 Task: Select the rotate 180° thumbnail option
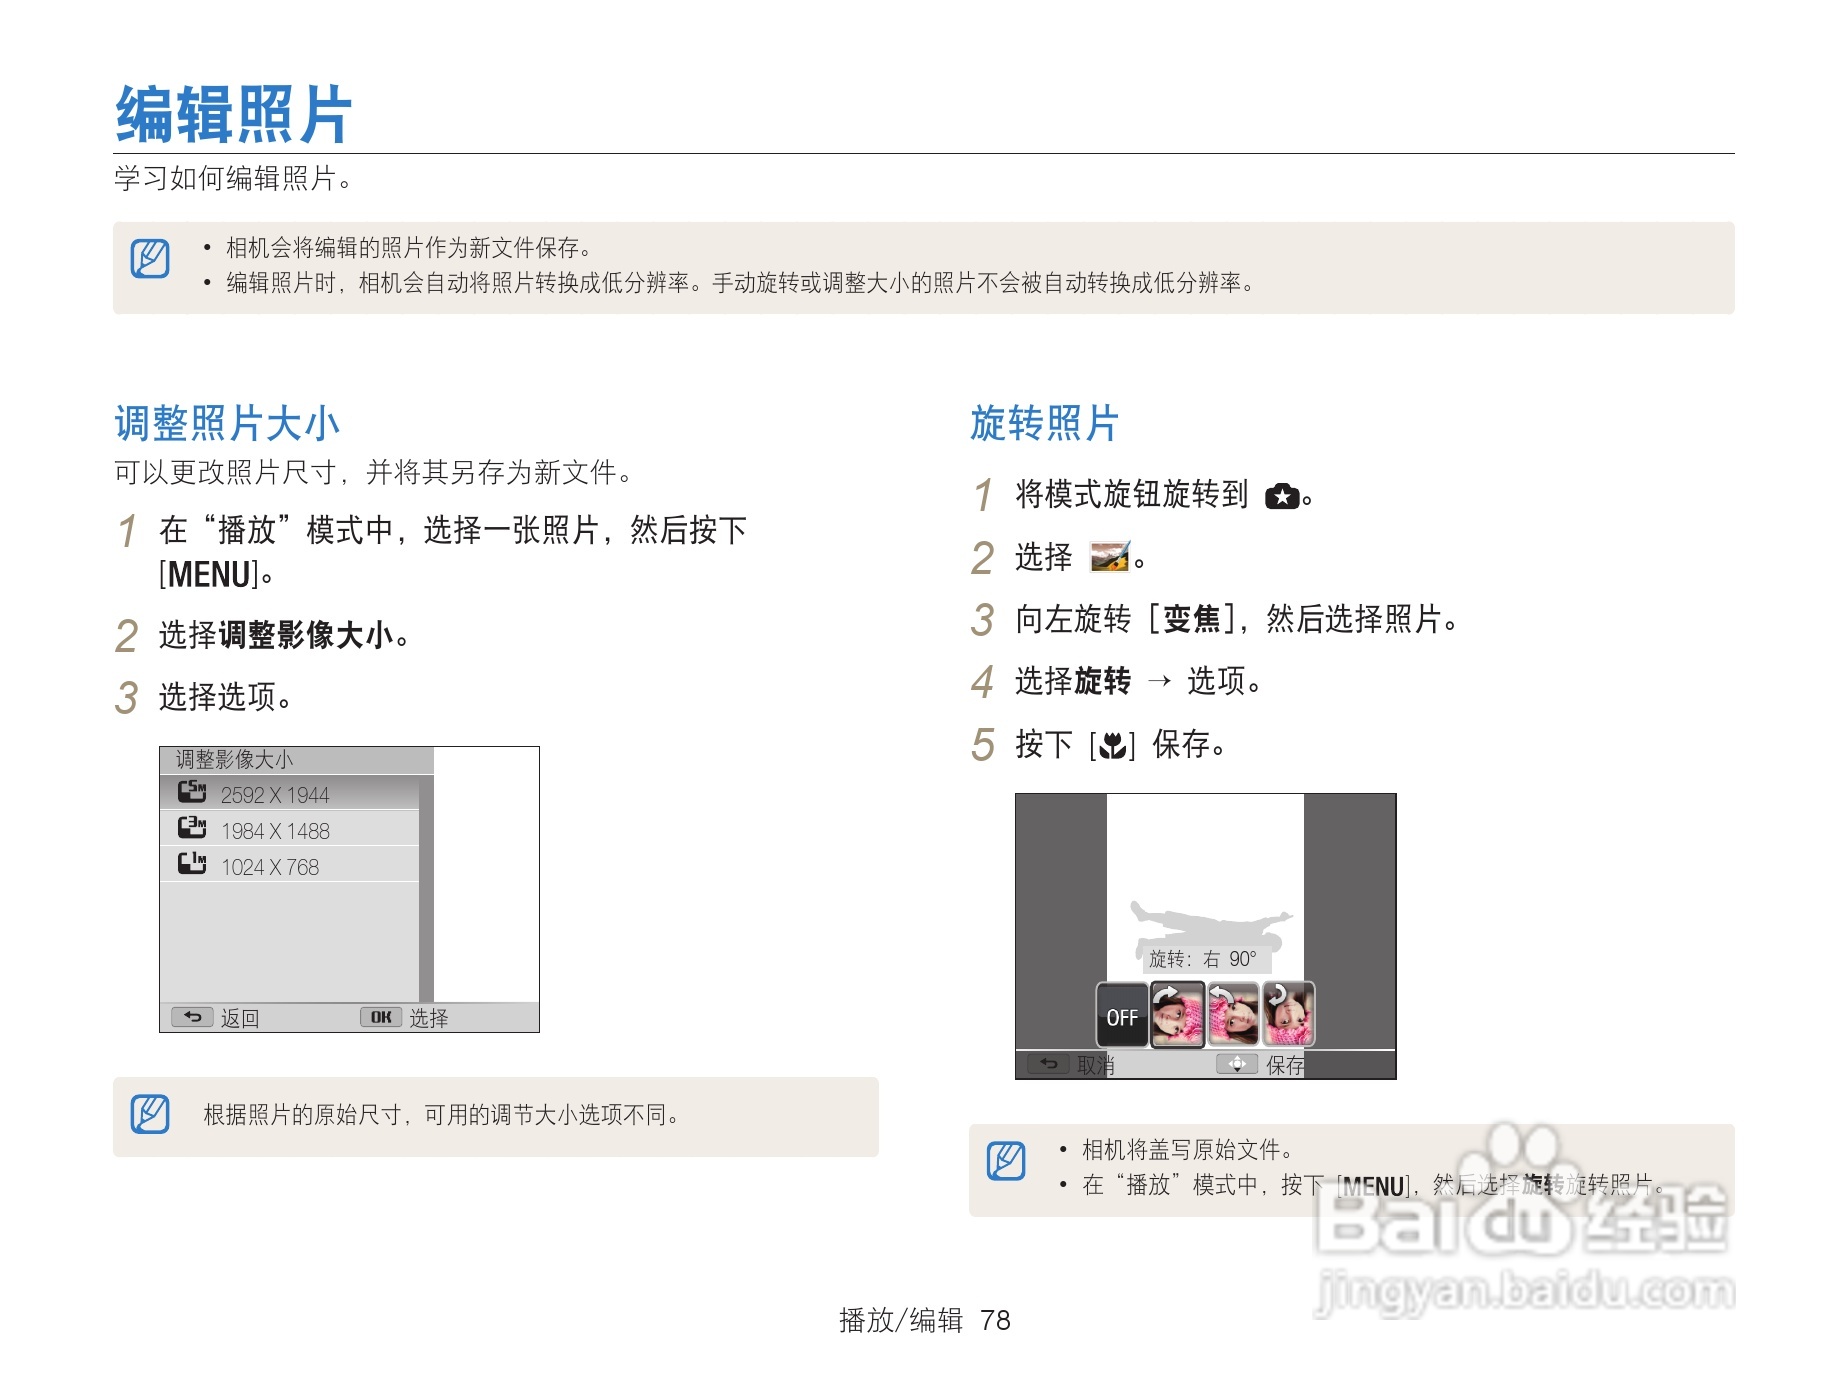tap(1288, 1014)
